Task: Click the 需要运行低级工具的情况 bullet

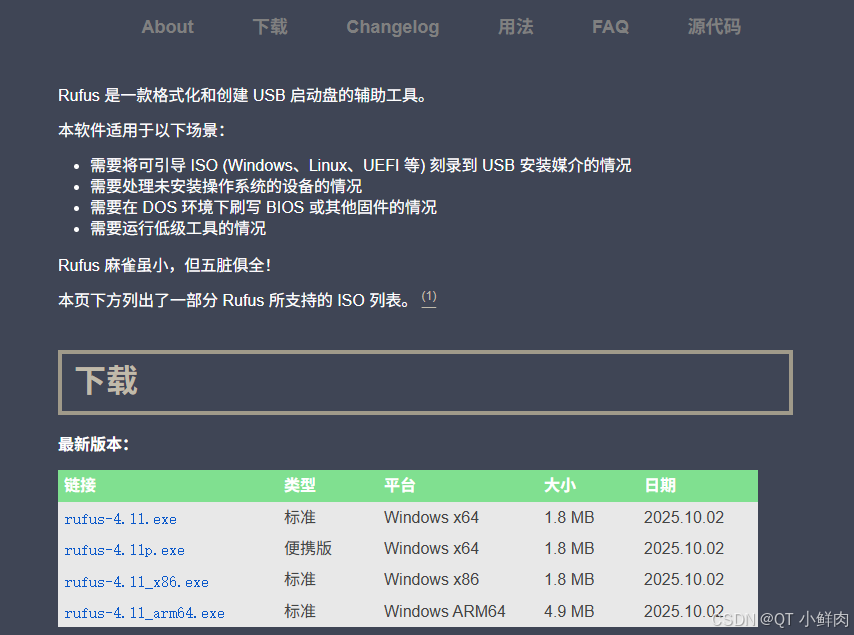Action: pos(178,228)
